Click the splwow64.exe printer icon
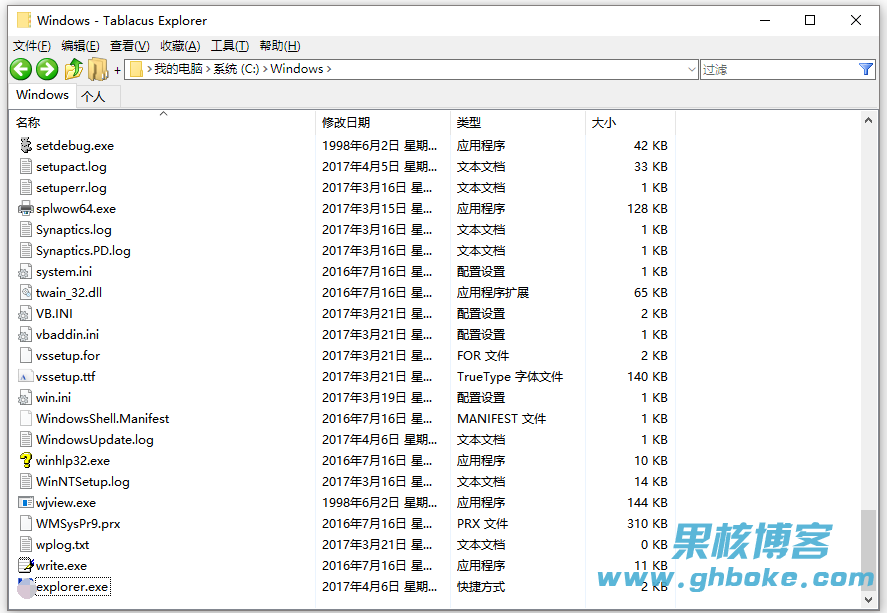This screenshot has height=613, width=887. tap(25, 209)
